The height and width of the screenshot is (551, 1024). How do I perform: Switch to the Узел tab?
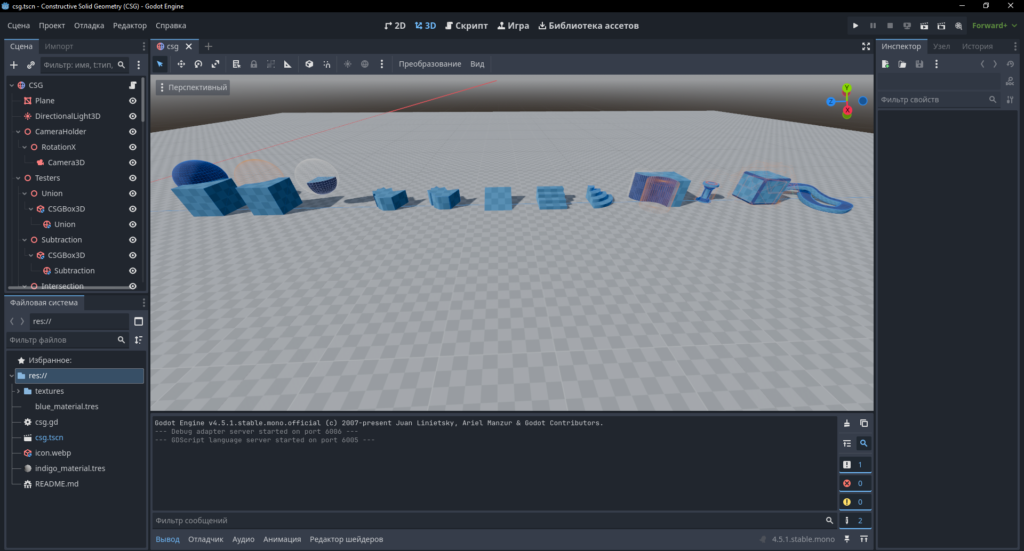tap(941, 46)
